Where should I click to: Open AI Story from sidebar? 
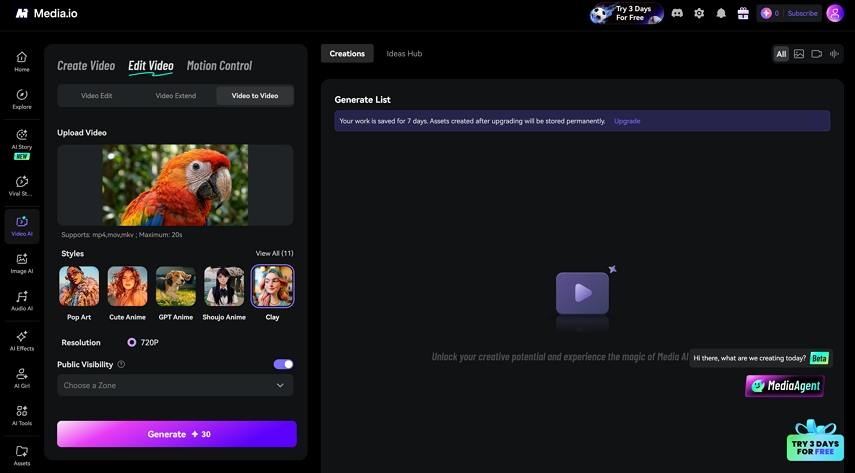tap(22, 143)
